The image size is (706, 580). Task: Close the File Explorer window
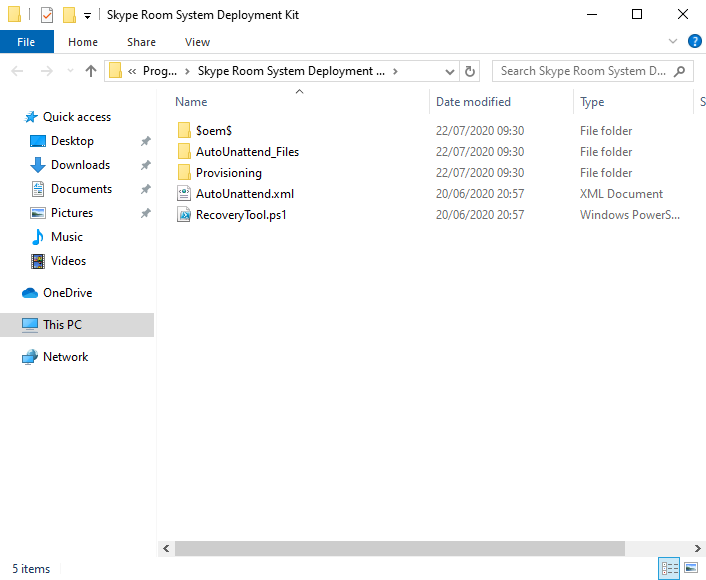683,14
